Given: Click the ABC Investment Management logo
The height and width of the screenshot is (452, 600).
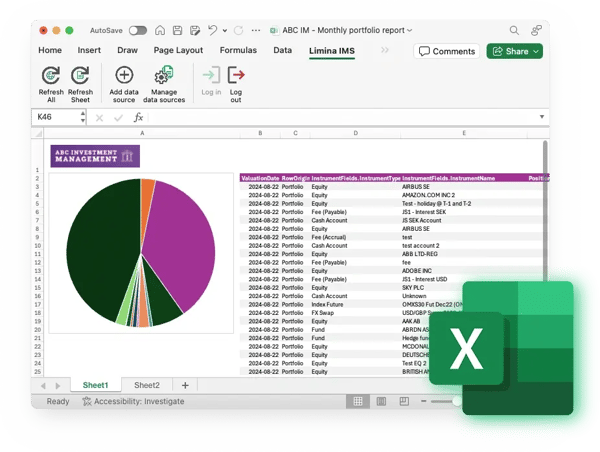Looking at the screenshot, I should pos(95,156).
